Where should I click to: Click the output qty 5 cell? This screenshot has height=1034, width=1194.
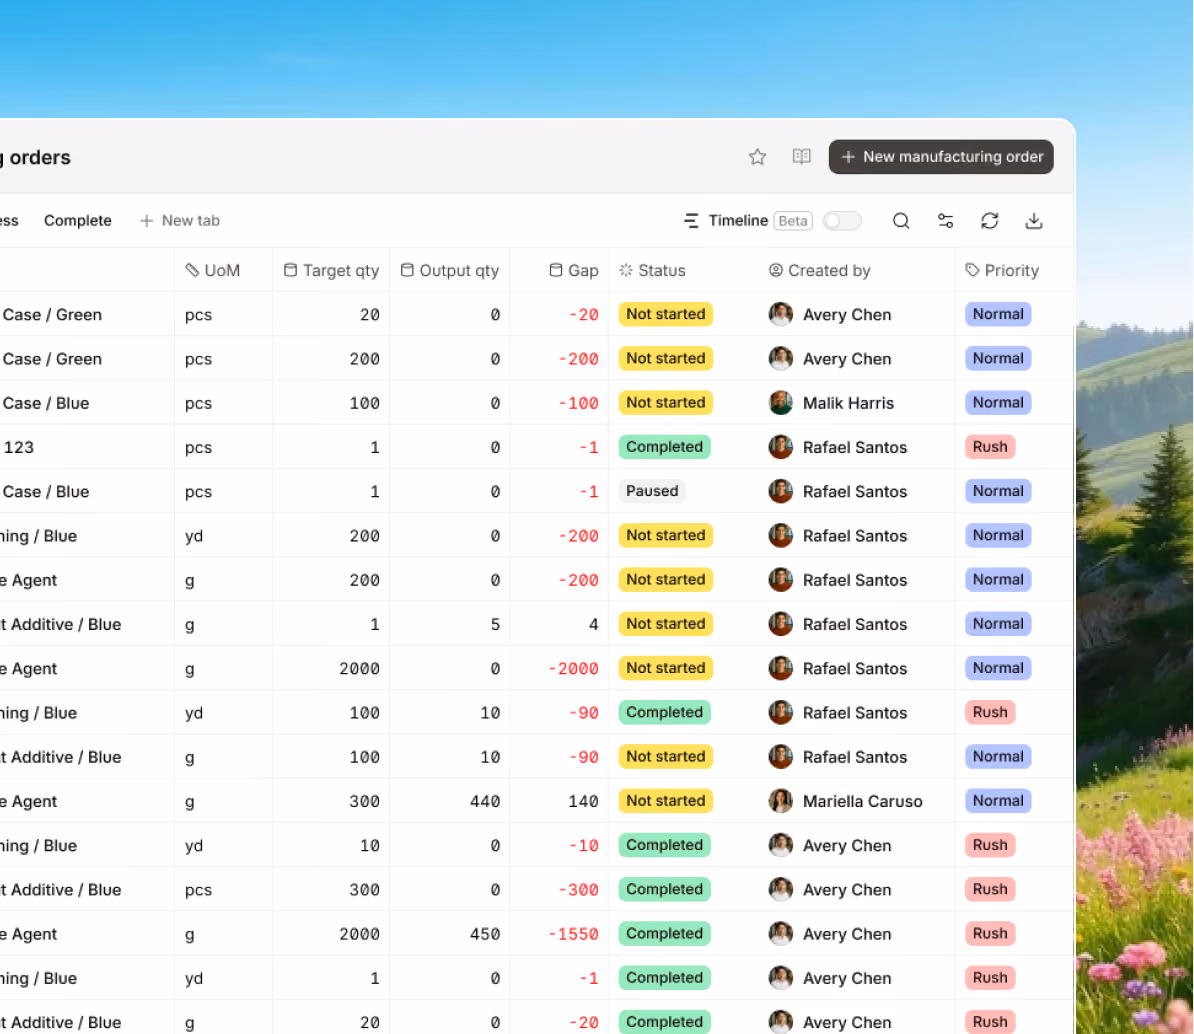[495, 624]
